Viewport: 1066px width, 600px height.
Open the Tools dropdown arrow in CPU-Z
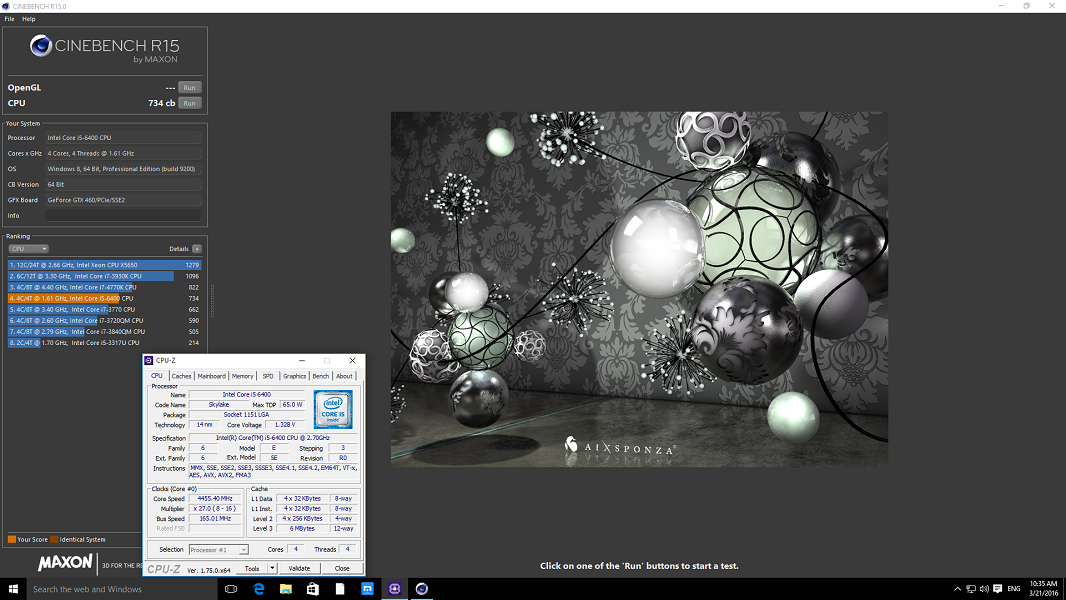[273, 568]
